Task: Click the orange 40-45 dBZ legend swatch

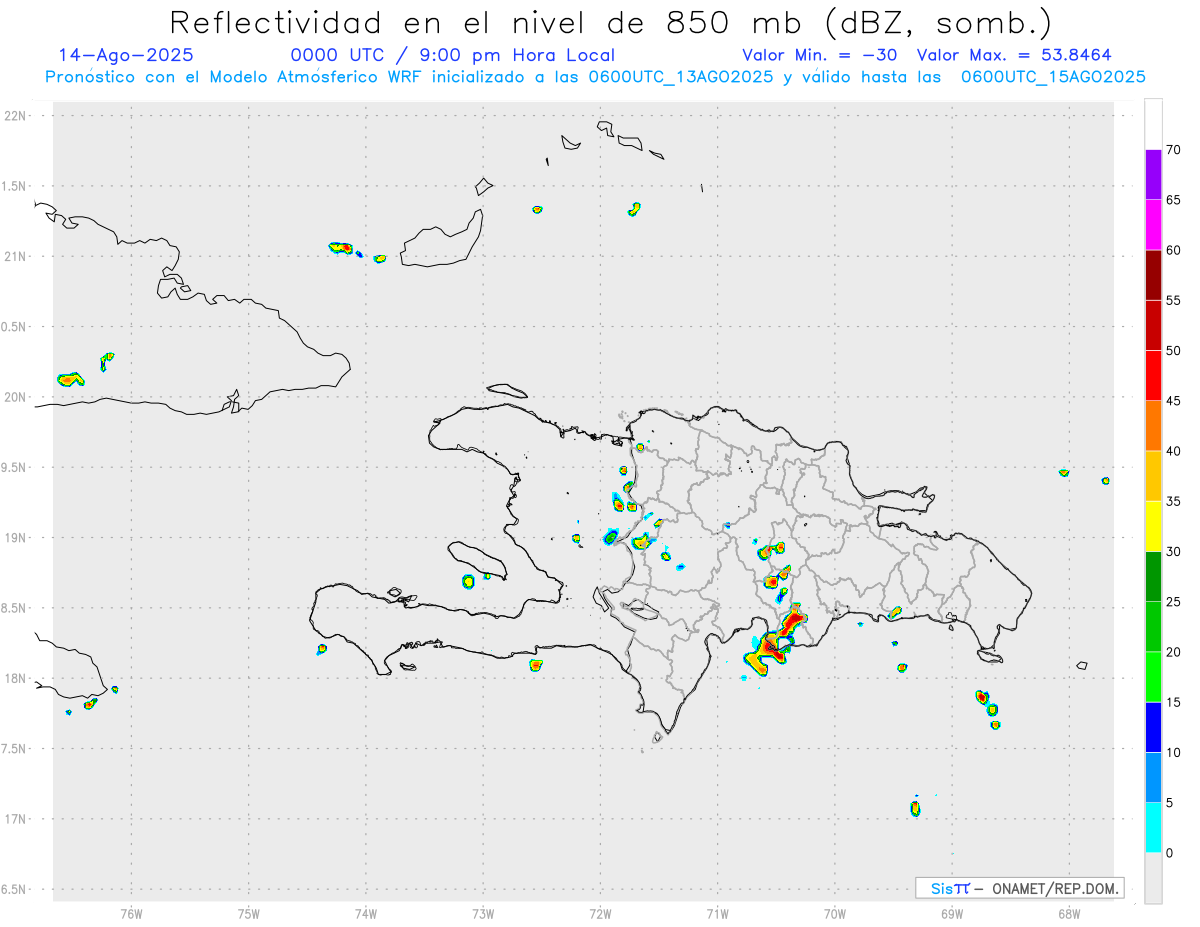Action: [x=1153, y=426]
